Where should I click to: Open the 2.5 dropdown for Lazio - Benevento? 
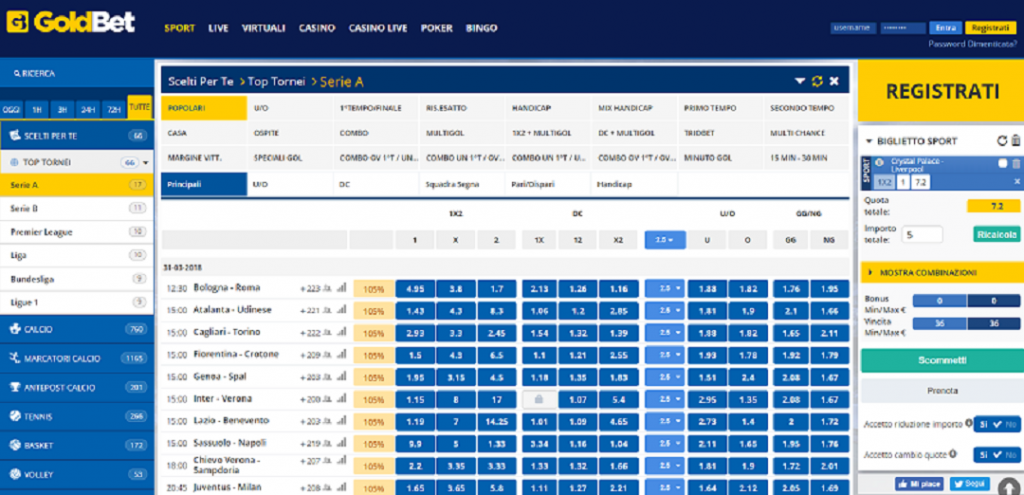coord(664,421)
